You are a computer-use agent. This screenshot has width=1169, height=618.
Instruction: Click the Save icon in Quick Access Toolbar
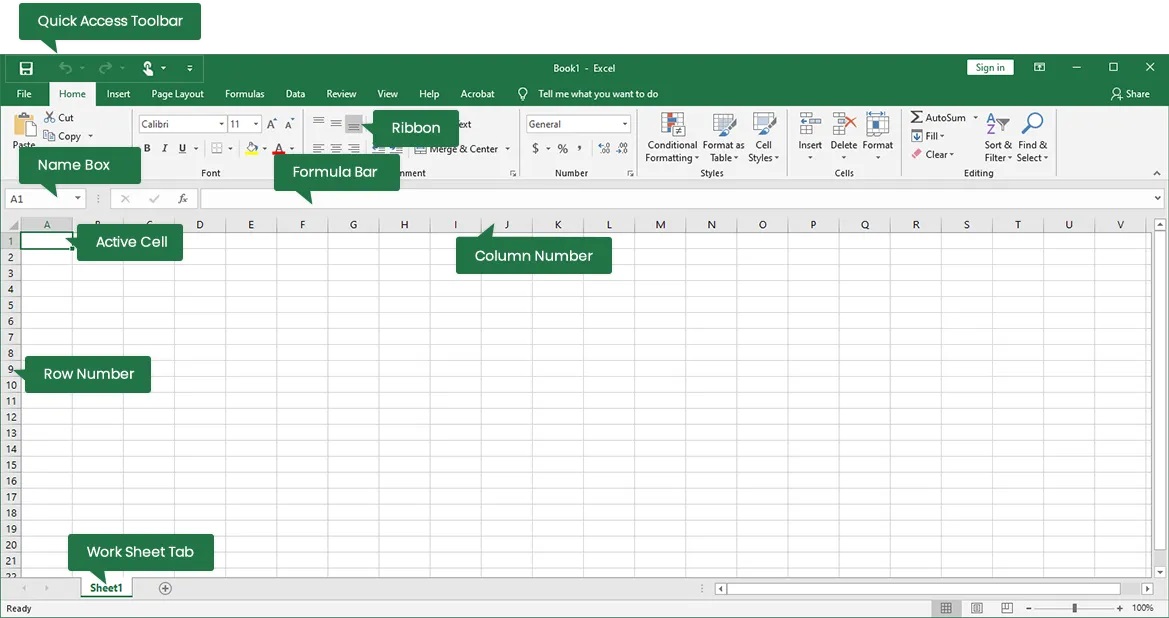[x=26, y=68]
